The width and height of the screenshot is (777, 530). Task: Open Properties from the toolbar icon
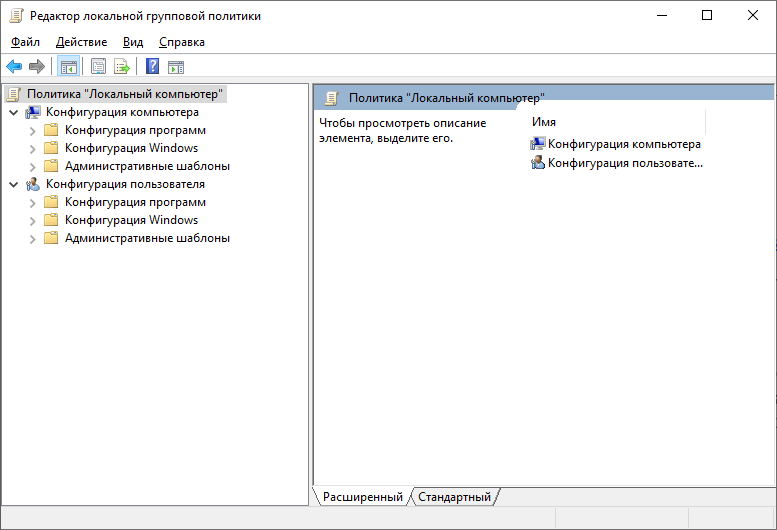[x=98, y=67]
